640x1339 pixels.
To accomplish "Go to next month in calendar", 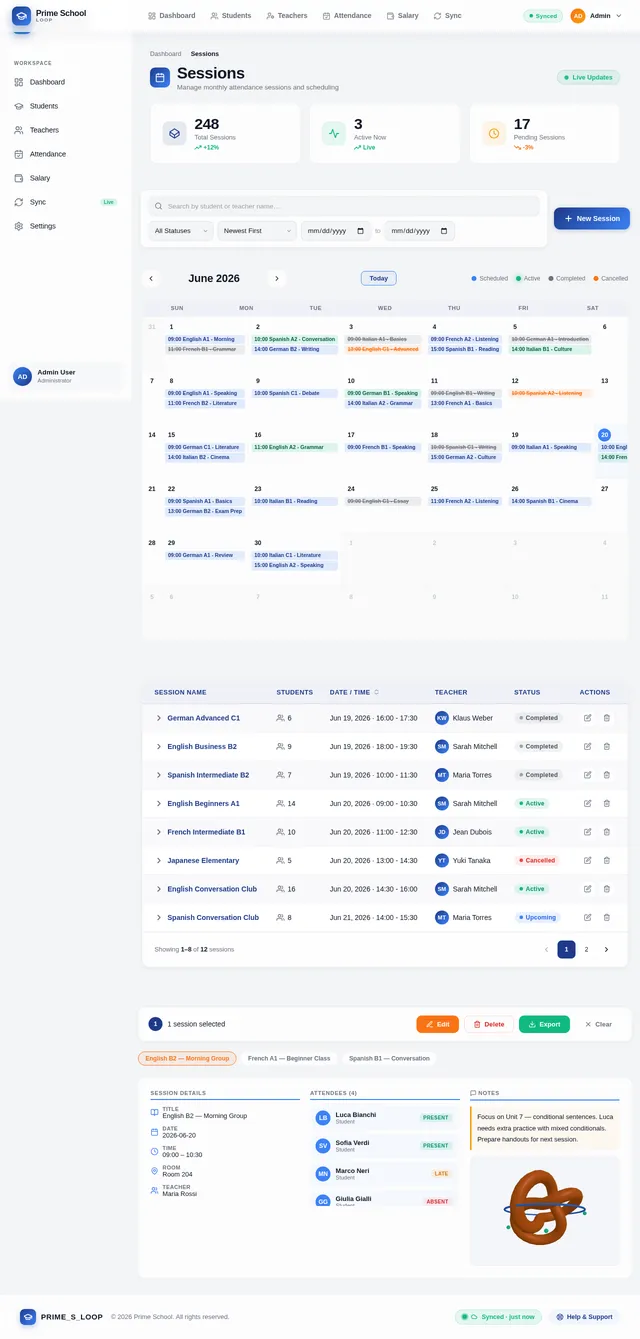I will [277, 278].
